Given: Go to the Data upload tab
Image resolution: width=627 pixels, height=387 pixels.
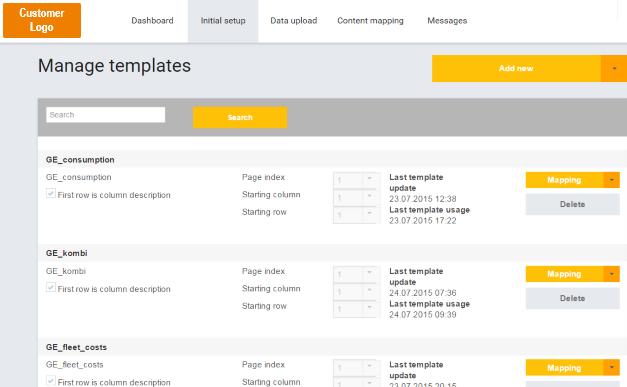Looking at the screenshot, I should point(294,21).
